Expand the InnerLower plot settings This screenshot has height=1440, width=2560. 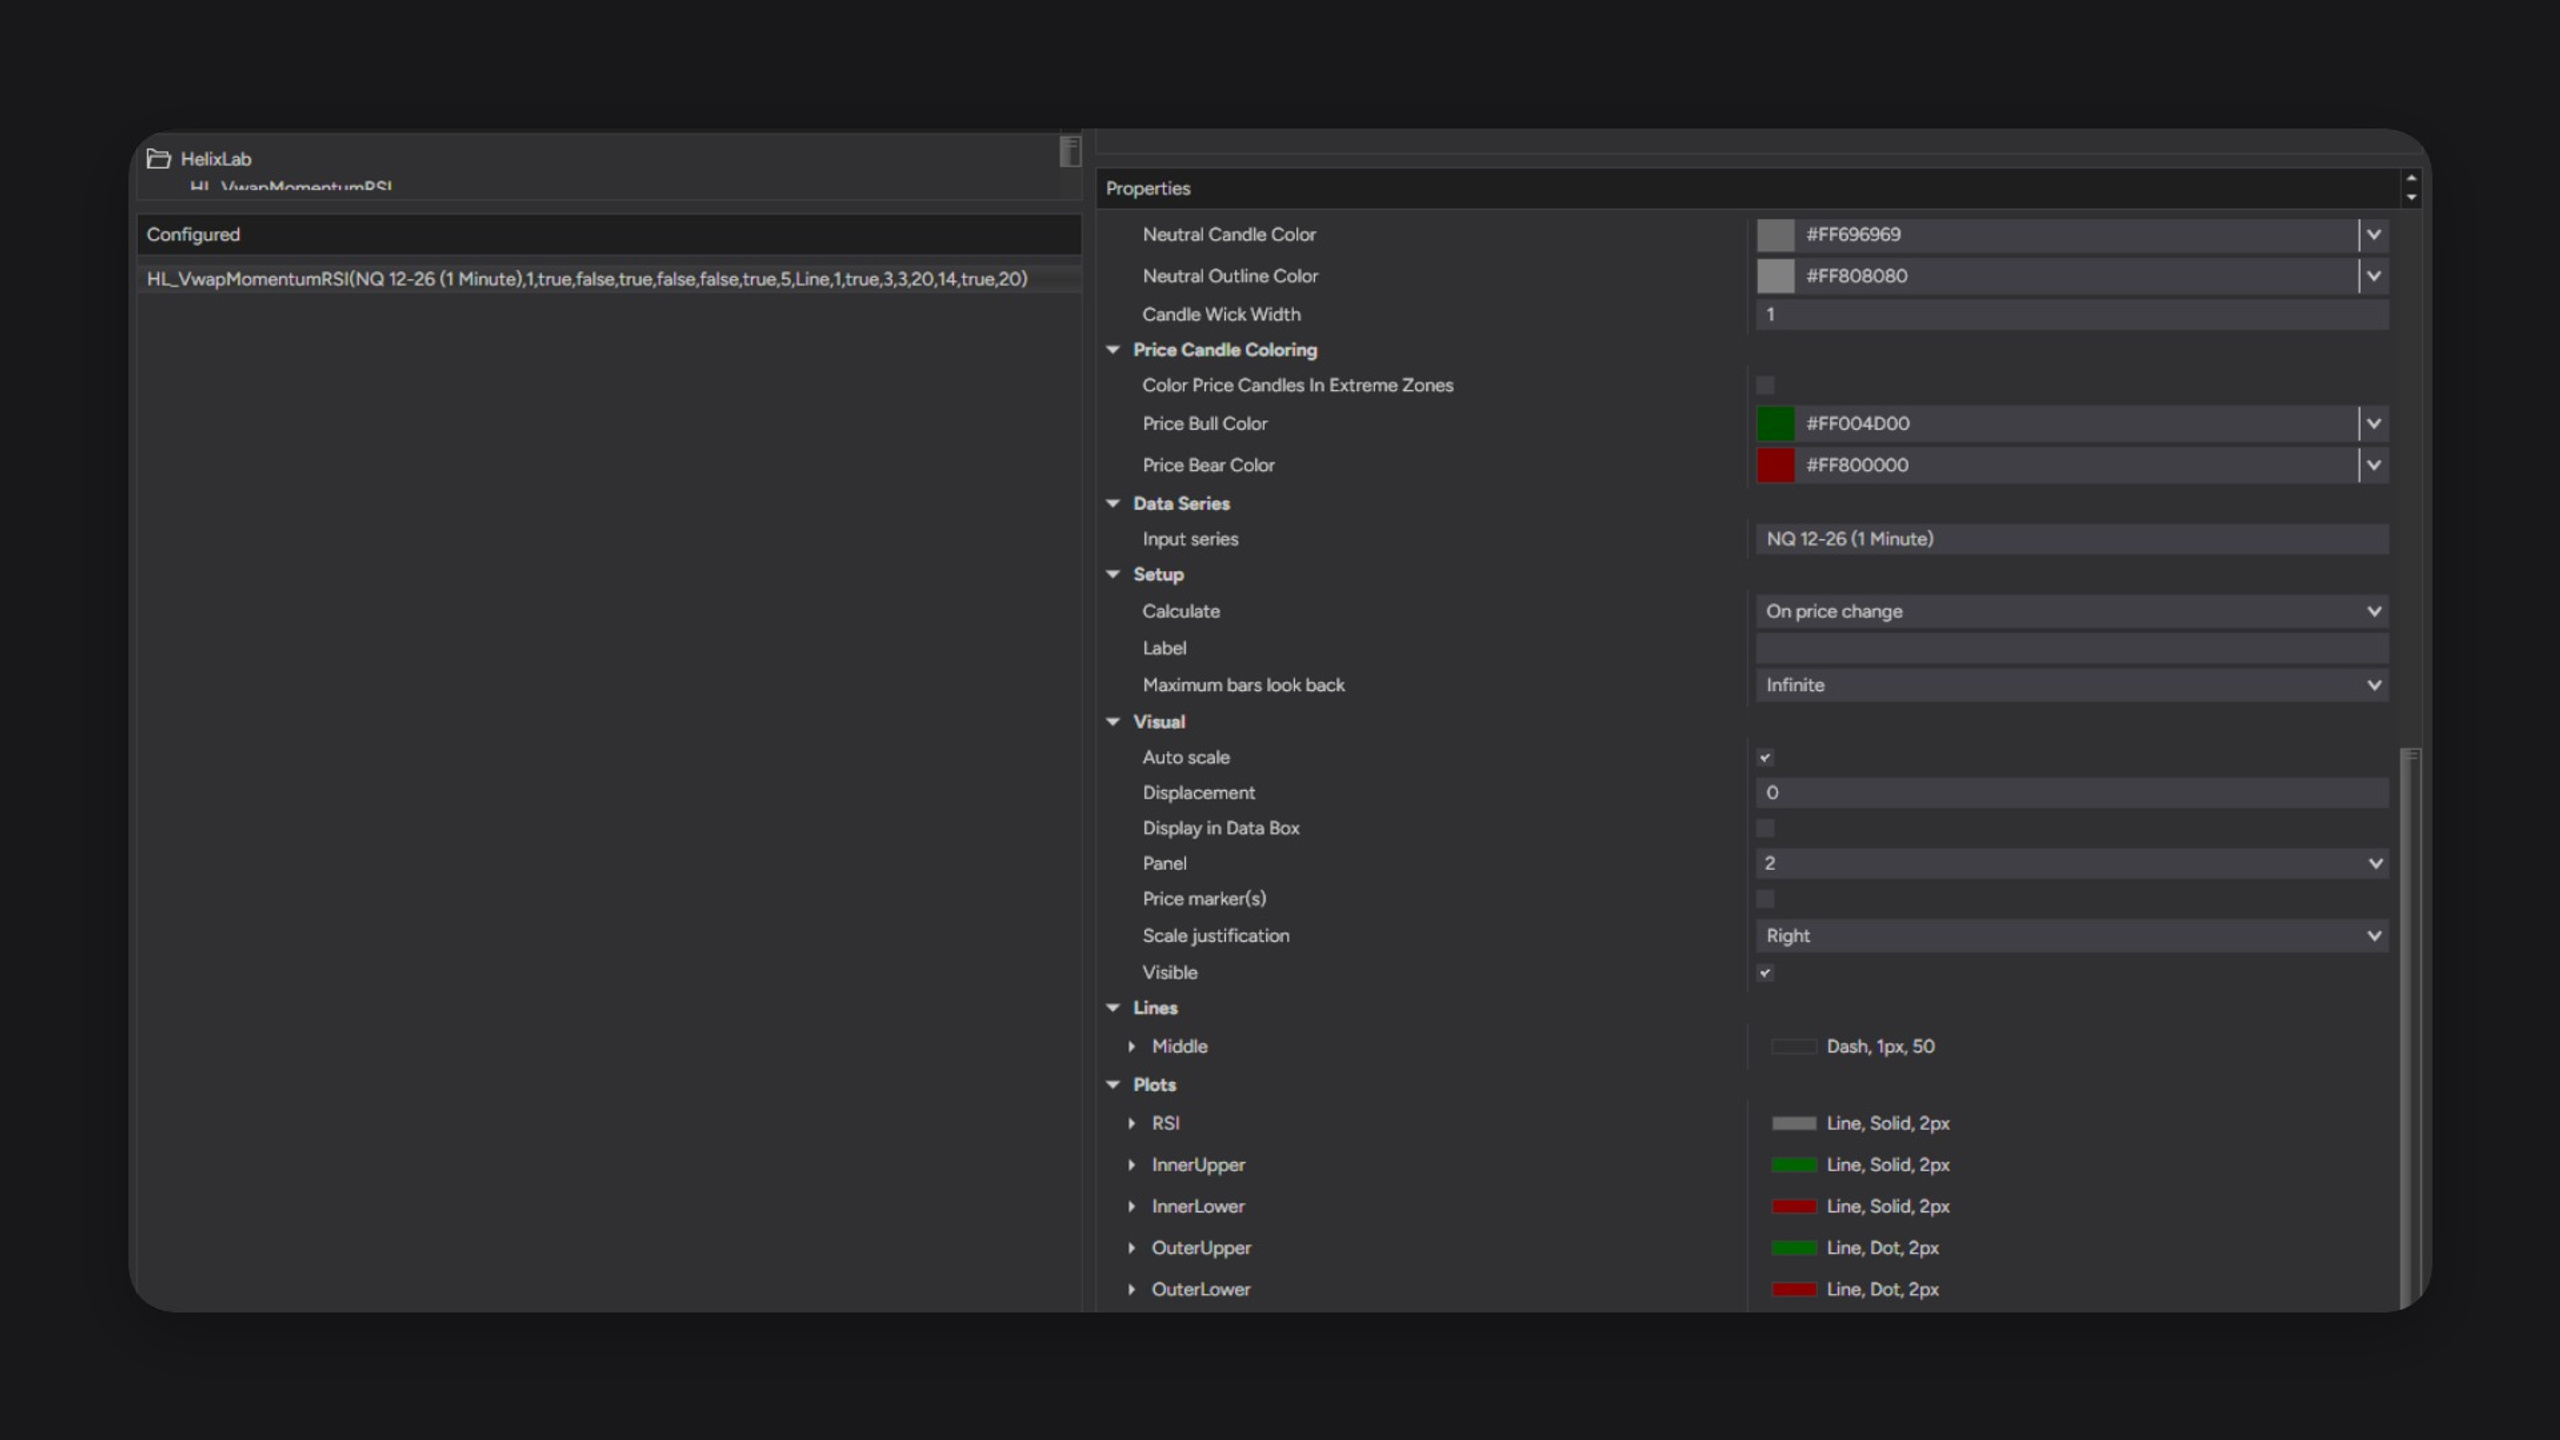(x=1132, y=1207)
